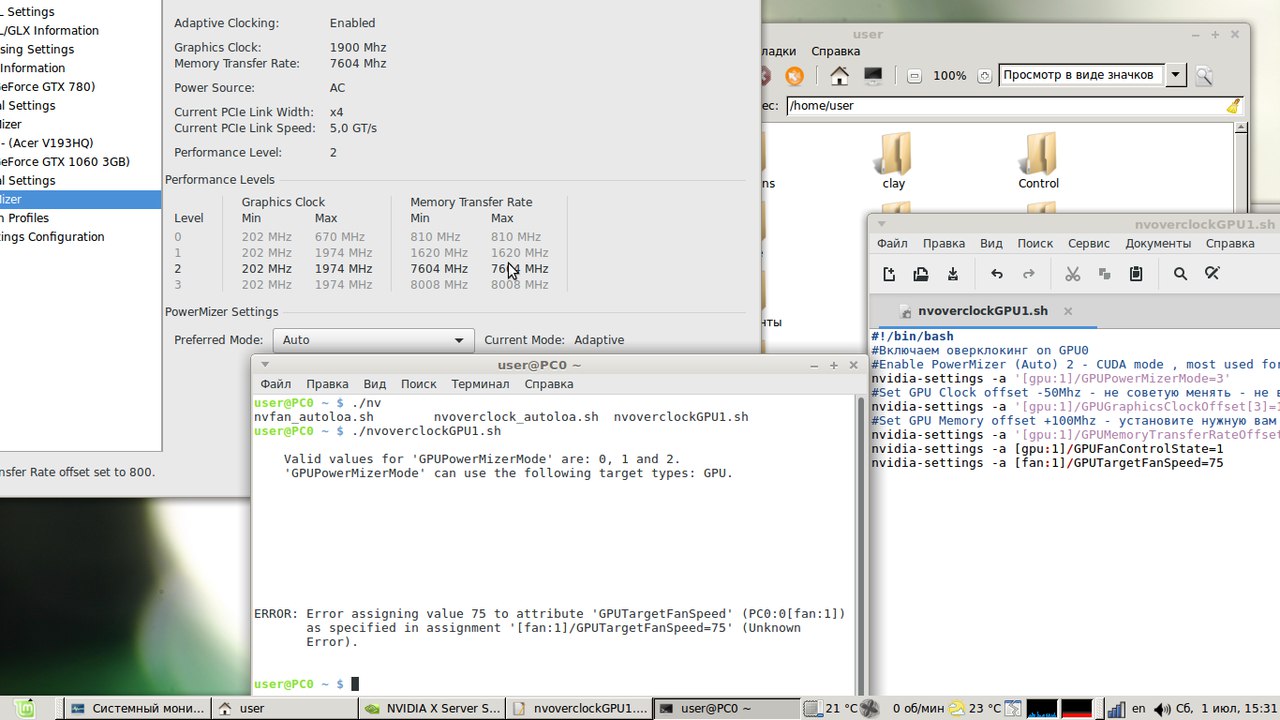The image size is (1280, 720).
Task: Go to home folder in file manager
Action: pyautogui.click(x=840, y=76)
